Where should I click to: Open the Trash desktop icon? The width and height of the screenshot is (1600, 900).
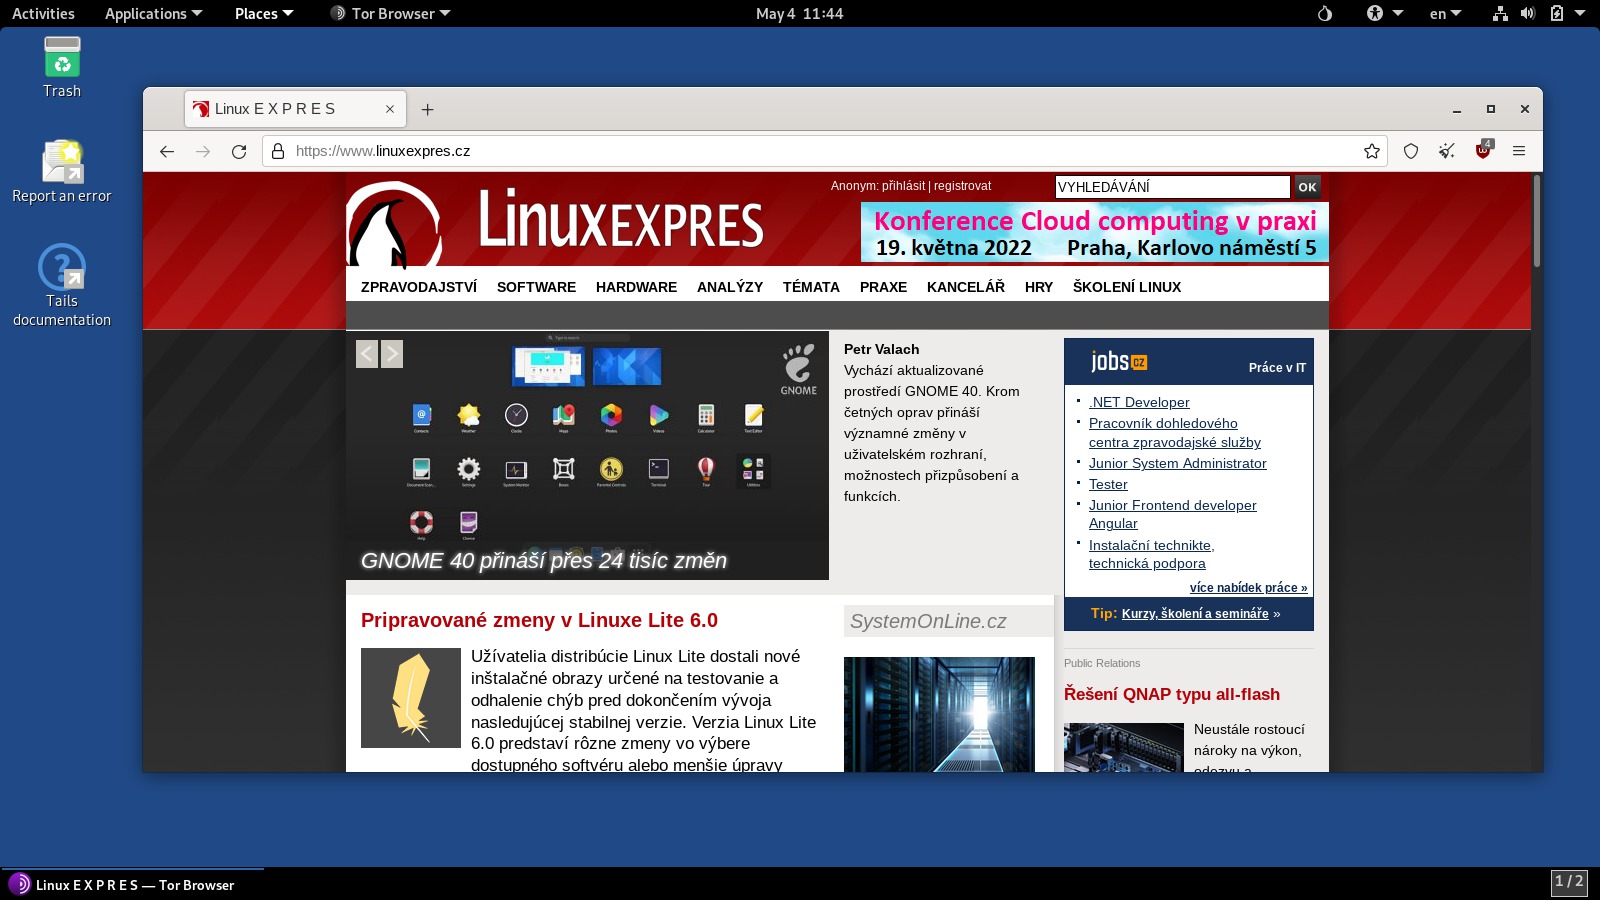[62, 68]
